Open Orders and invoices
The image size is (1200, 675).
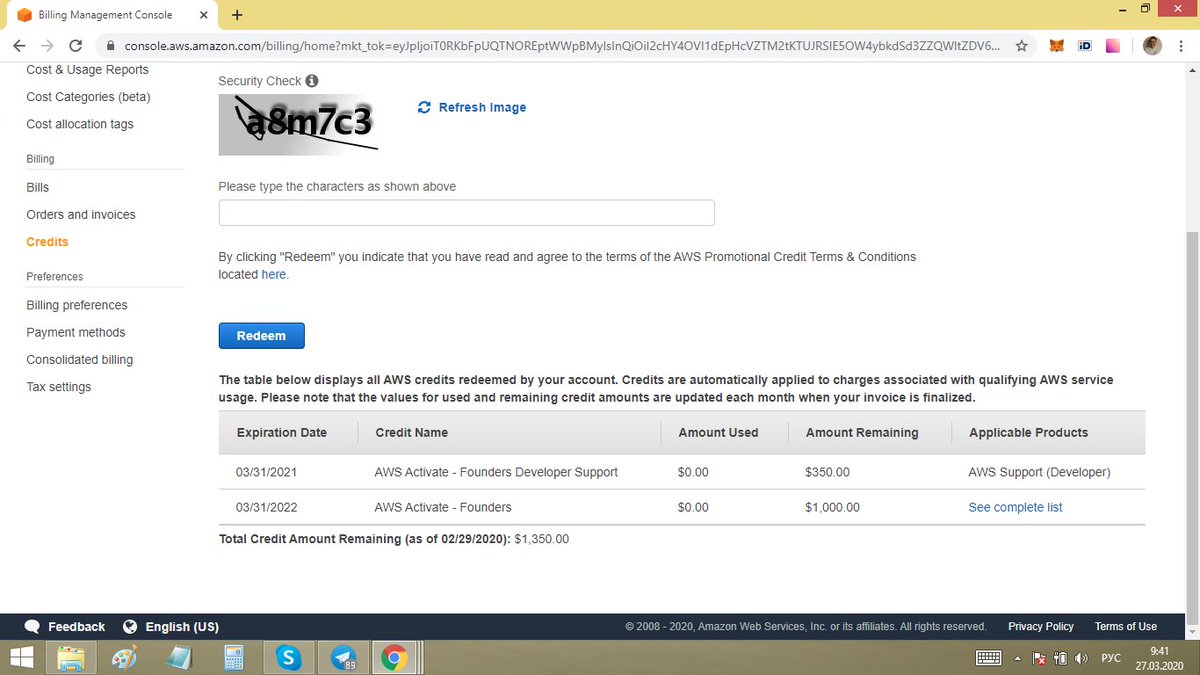click(x=81, y=214)
